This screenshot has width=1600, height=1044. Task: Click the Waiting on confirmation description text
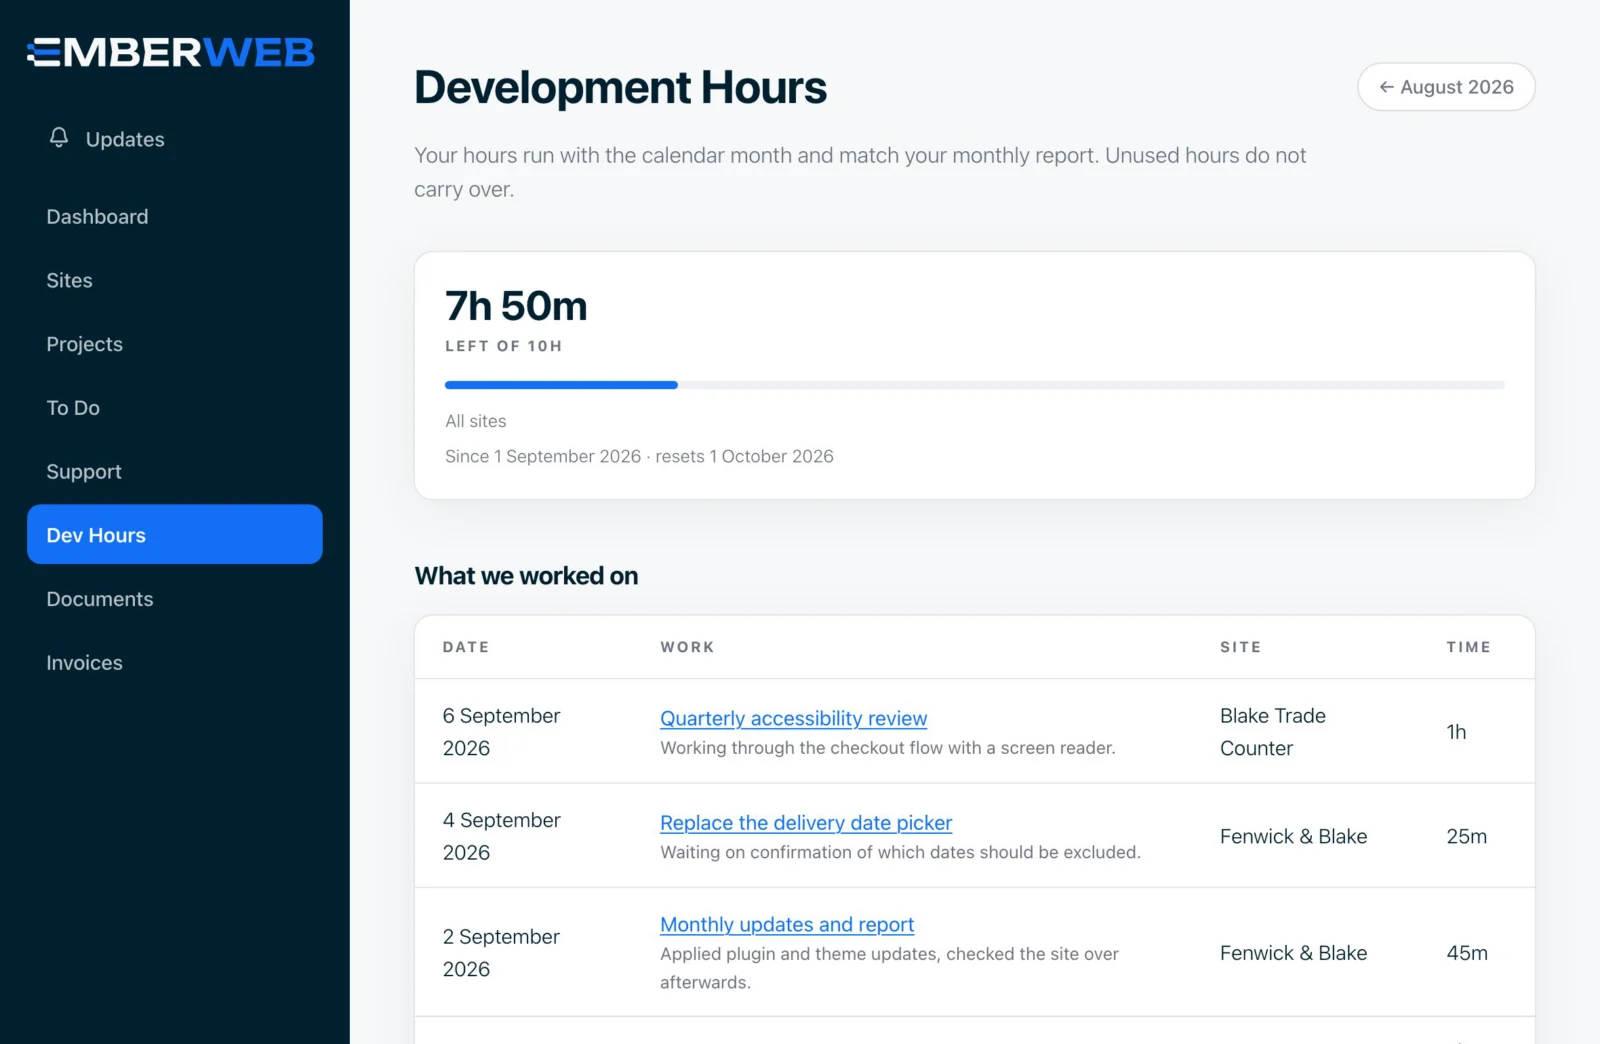point(900,852)
